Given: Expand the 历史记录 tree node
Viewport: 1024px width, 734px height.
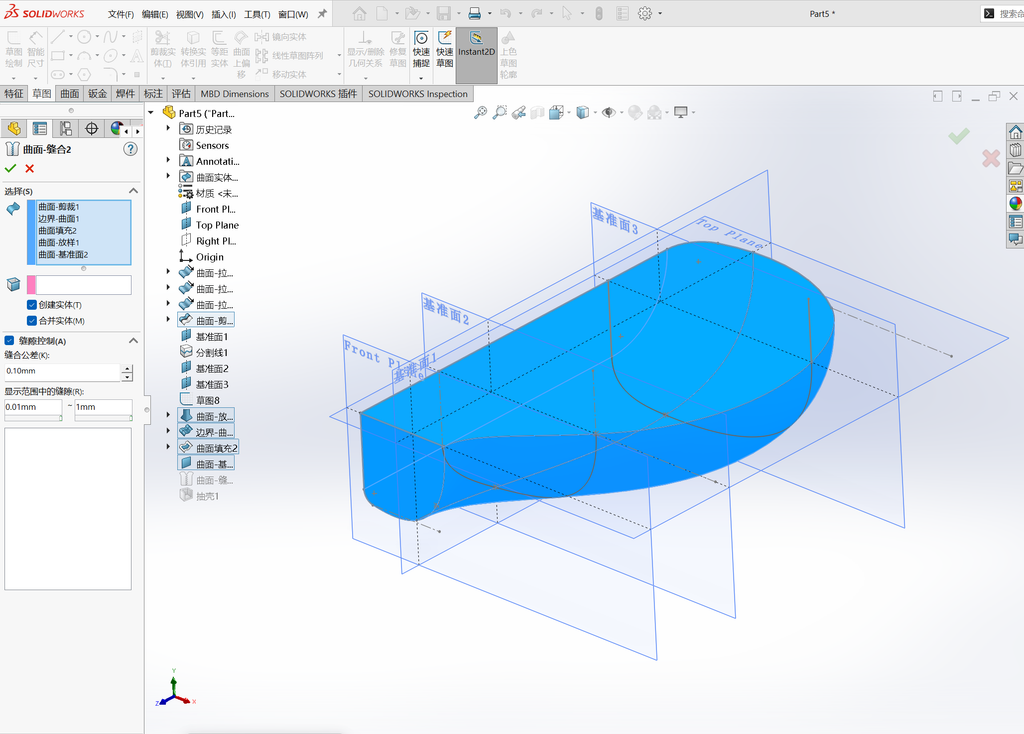Looking at the screenshot, I should coord(168,128).
